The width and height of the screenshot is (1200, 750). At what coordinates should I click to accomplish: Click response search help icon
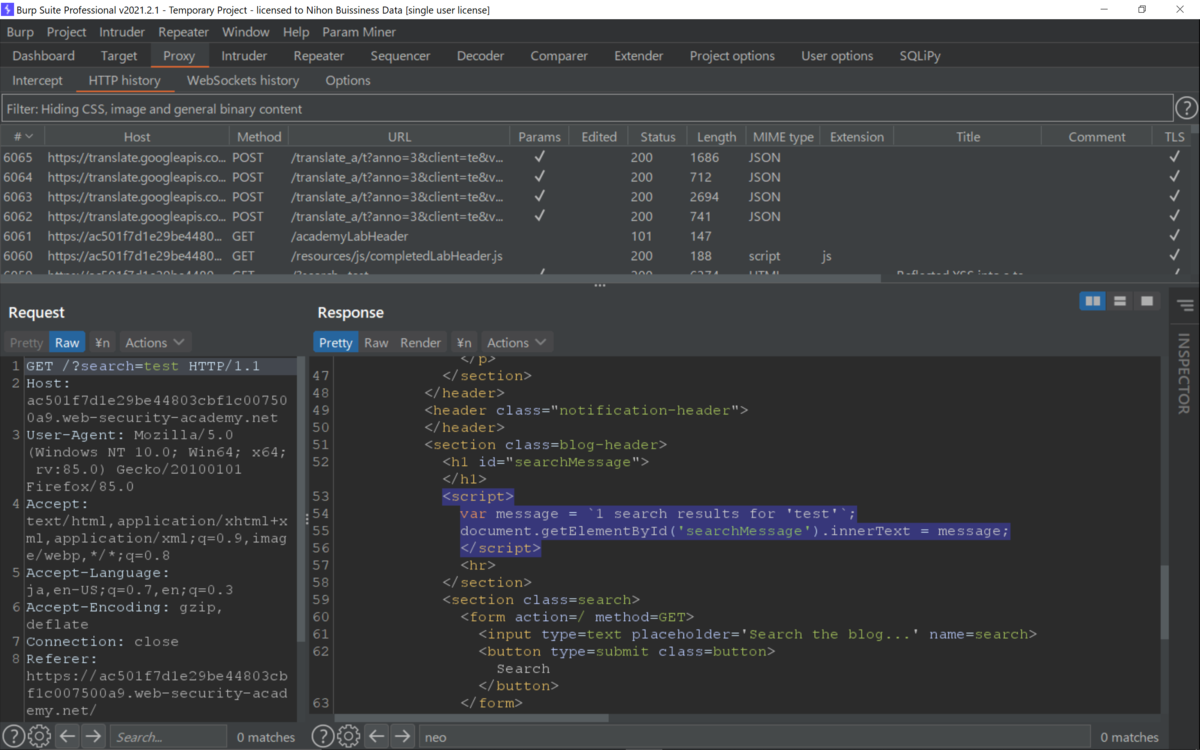(x=322, y=737)
